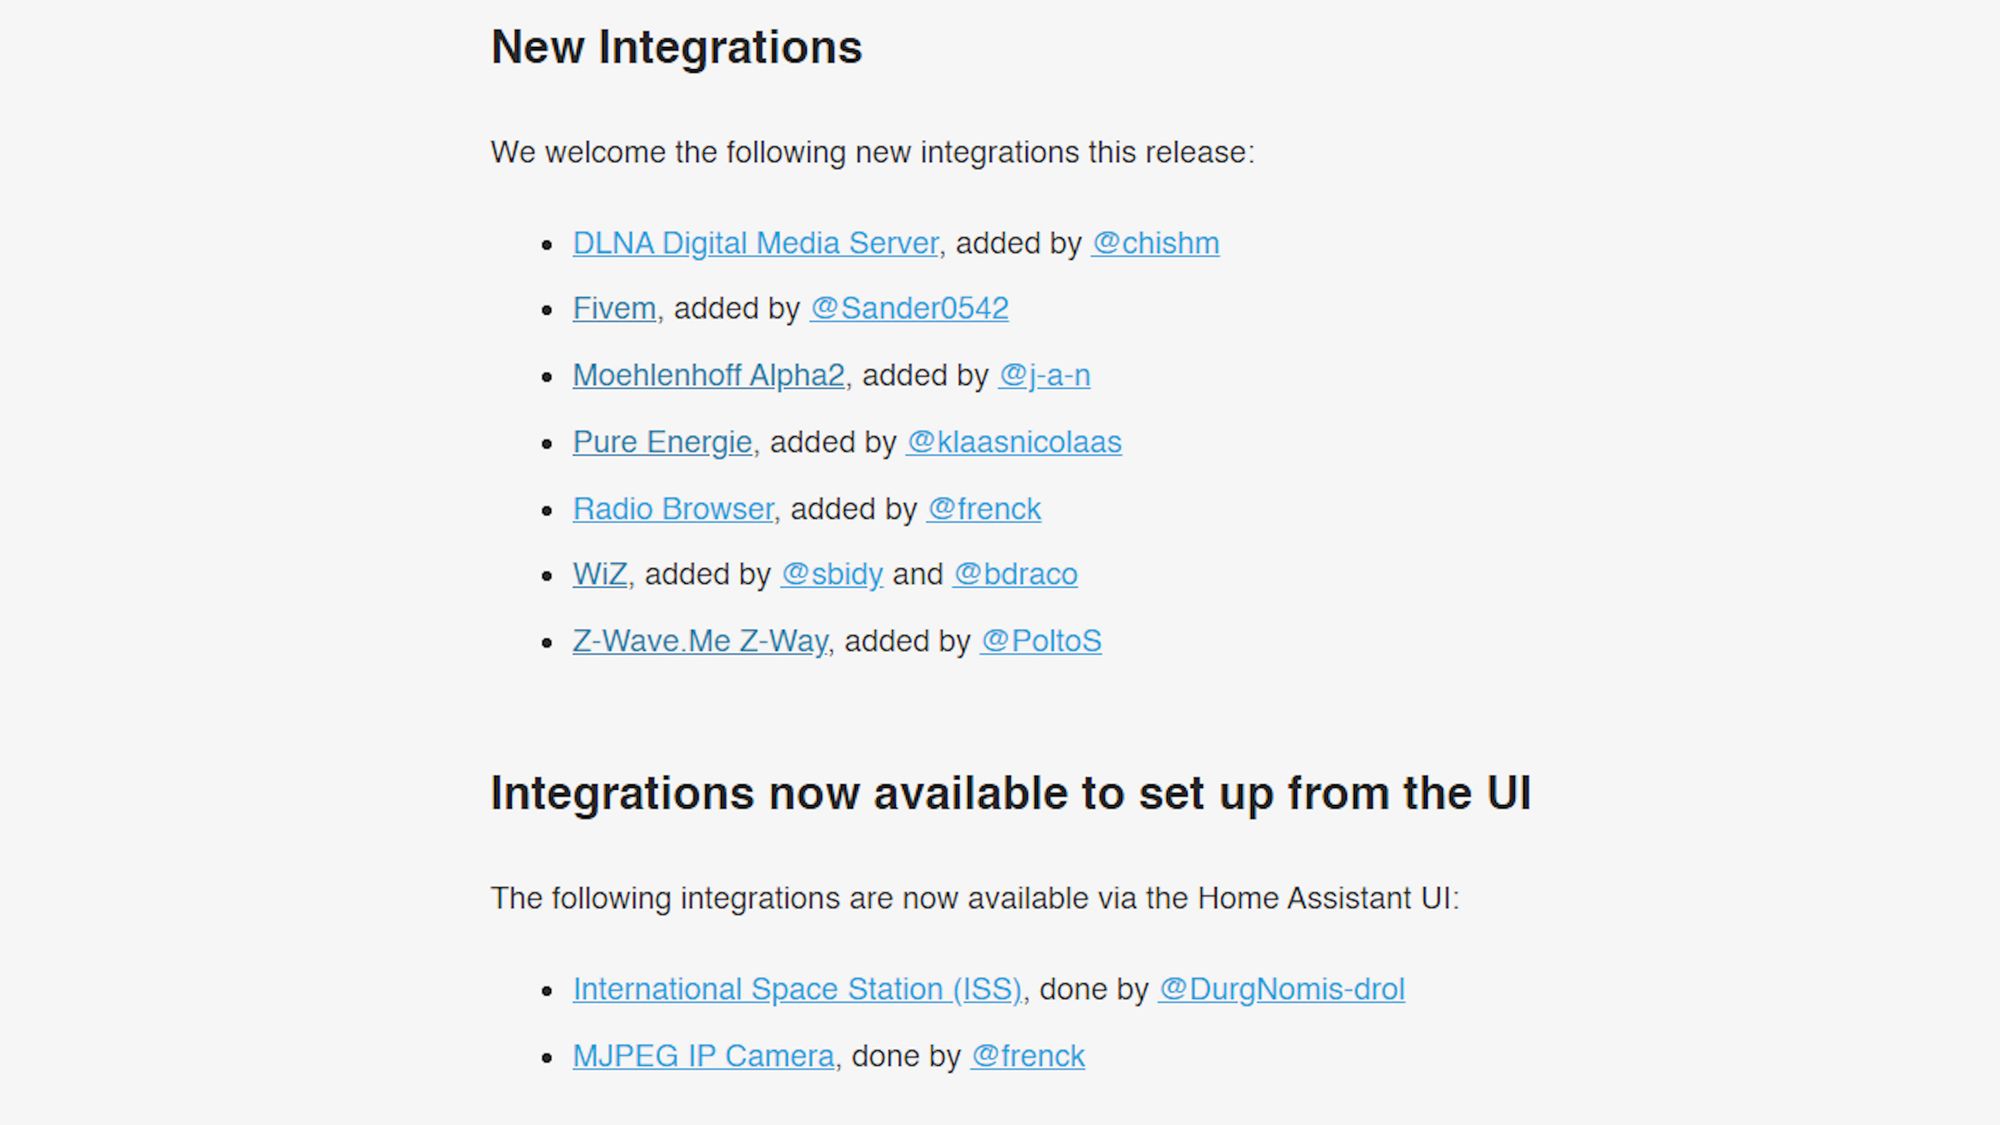Visit the @PoltoS profile link

click(1041, 641)
